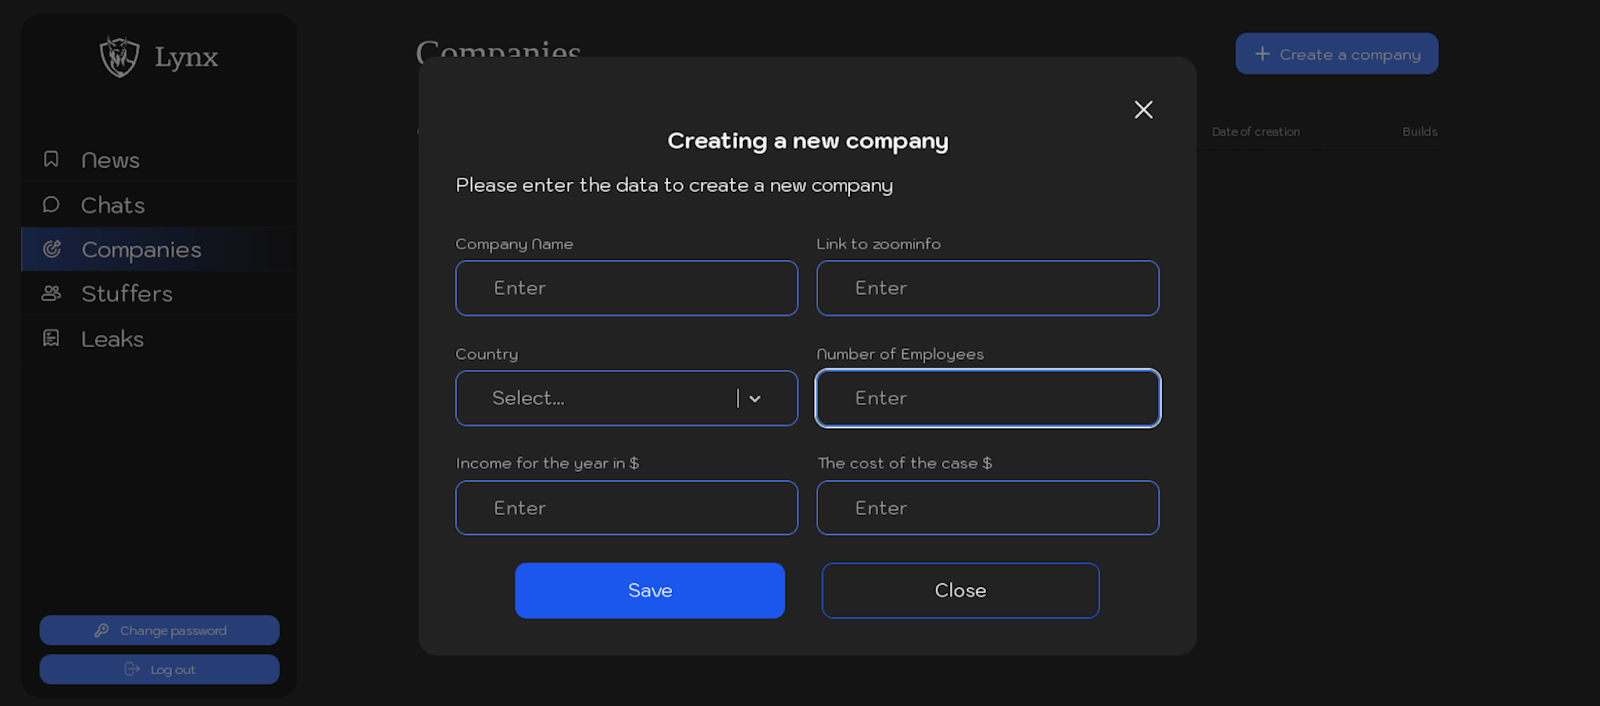Click the Country Select... field
Screen dimensions: 1600x706
627,398
